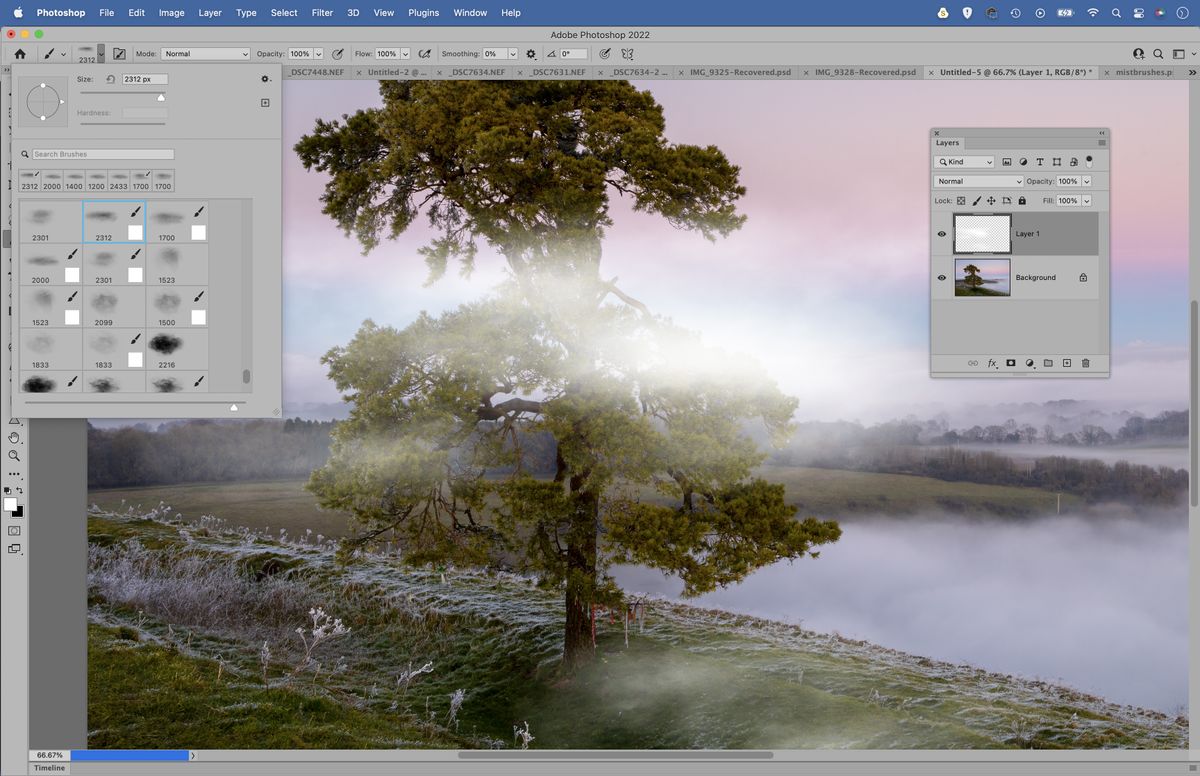1200x776 pixels.
Task: Delete a layer using the trash icon
Action: click(x=1085, y=363)
